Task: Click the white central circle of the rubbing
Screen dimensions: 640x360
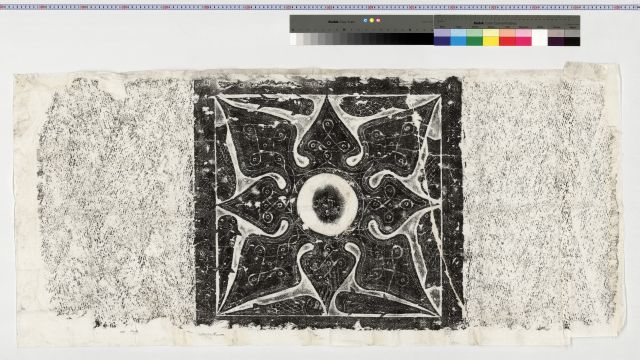Action: coord(328,204)
